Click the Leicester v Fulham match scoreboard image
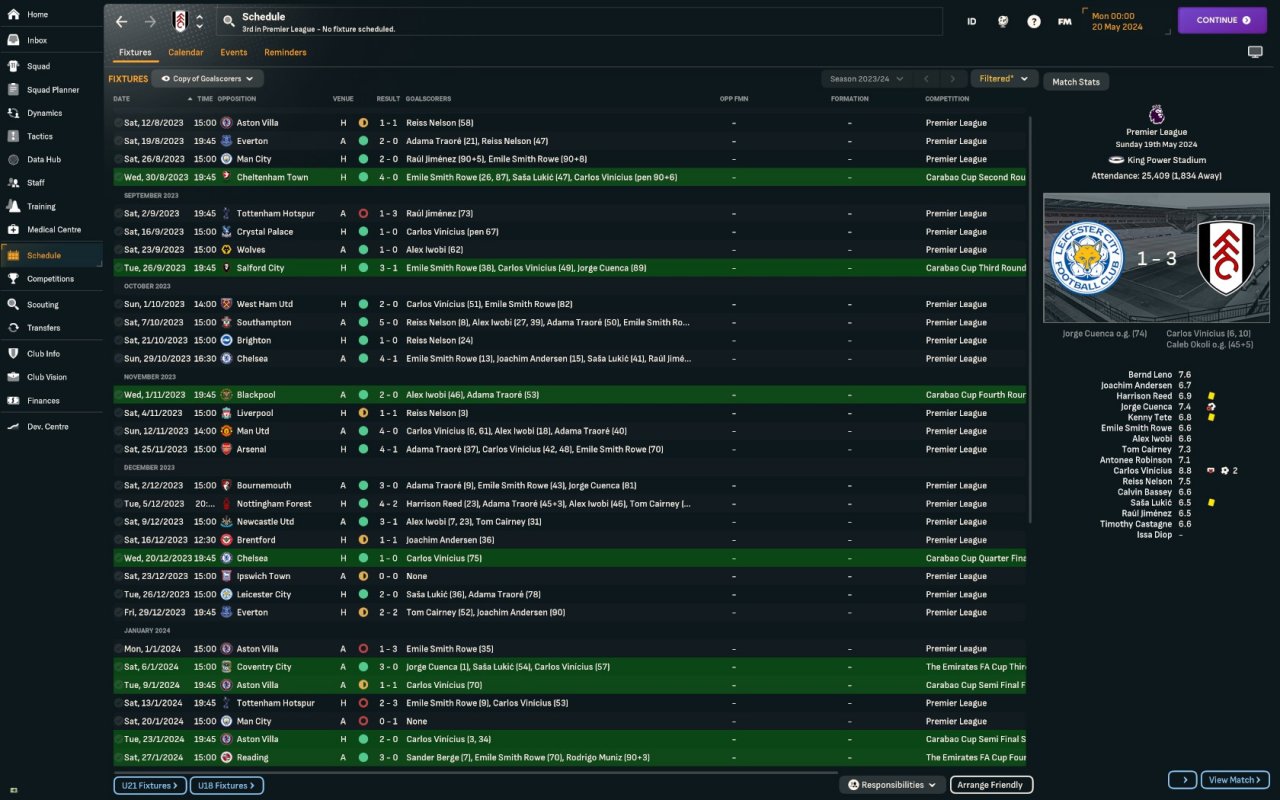This screenshot has height=800, width=1280. click(1156, 258)
